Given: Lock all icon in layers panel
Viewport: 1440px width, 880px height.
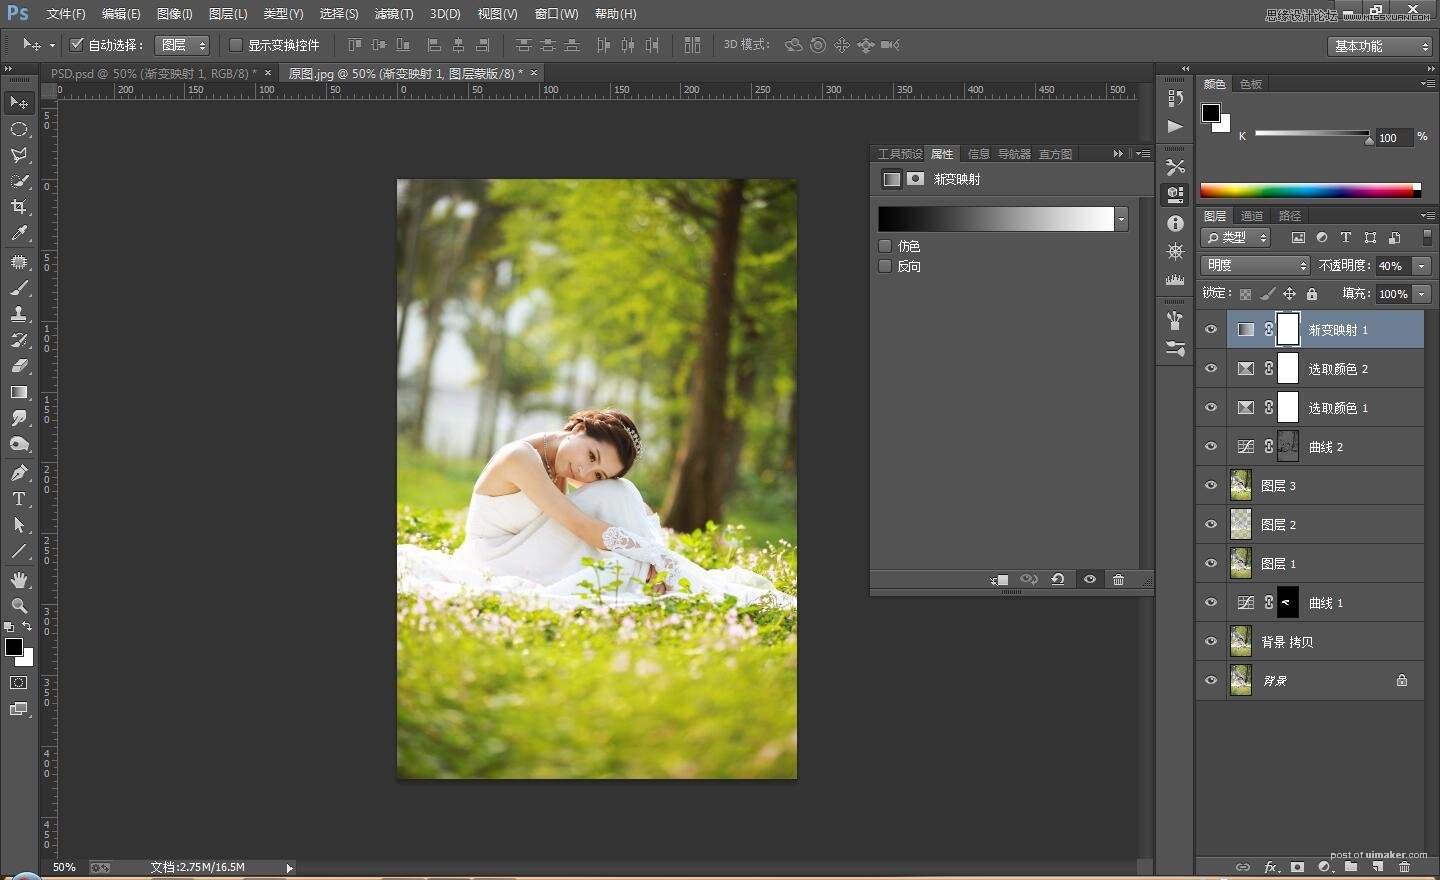Looking at the screenshot, I should pyautogui.click(x=1312, y=294).
